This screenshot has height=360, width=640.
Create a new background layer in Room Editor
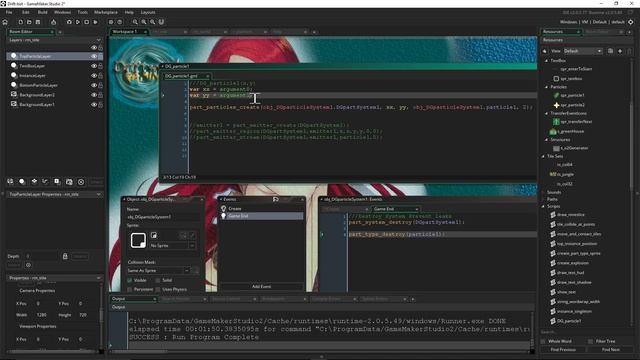click(10, 182)
